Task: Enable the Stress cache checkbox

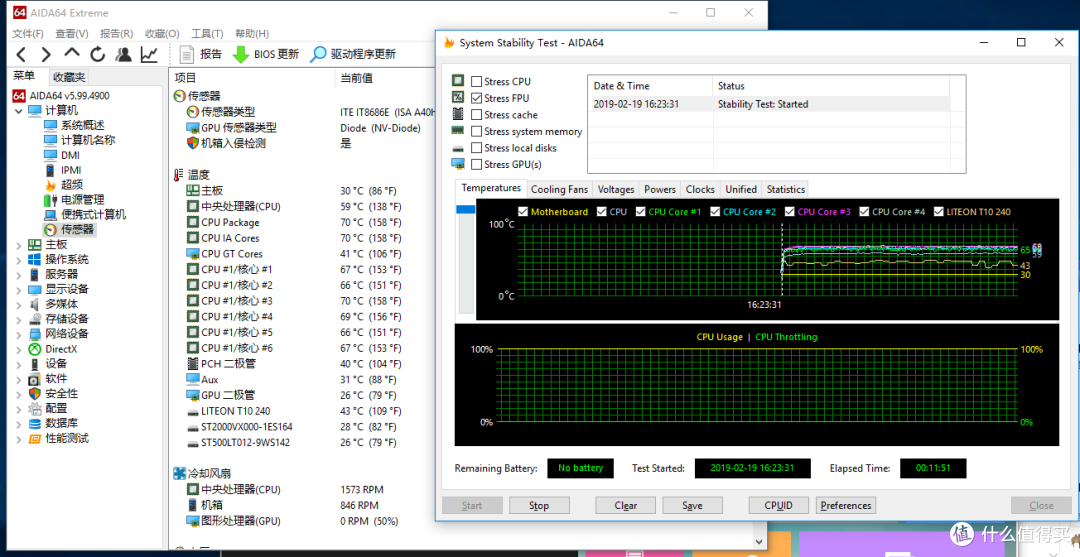Action: pyautogui.click(x=476, y=115)
